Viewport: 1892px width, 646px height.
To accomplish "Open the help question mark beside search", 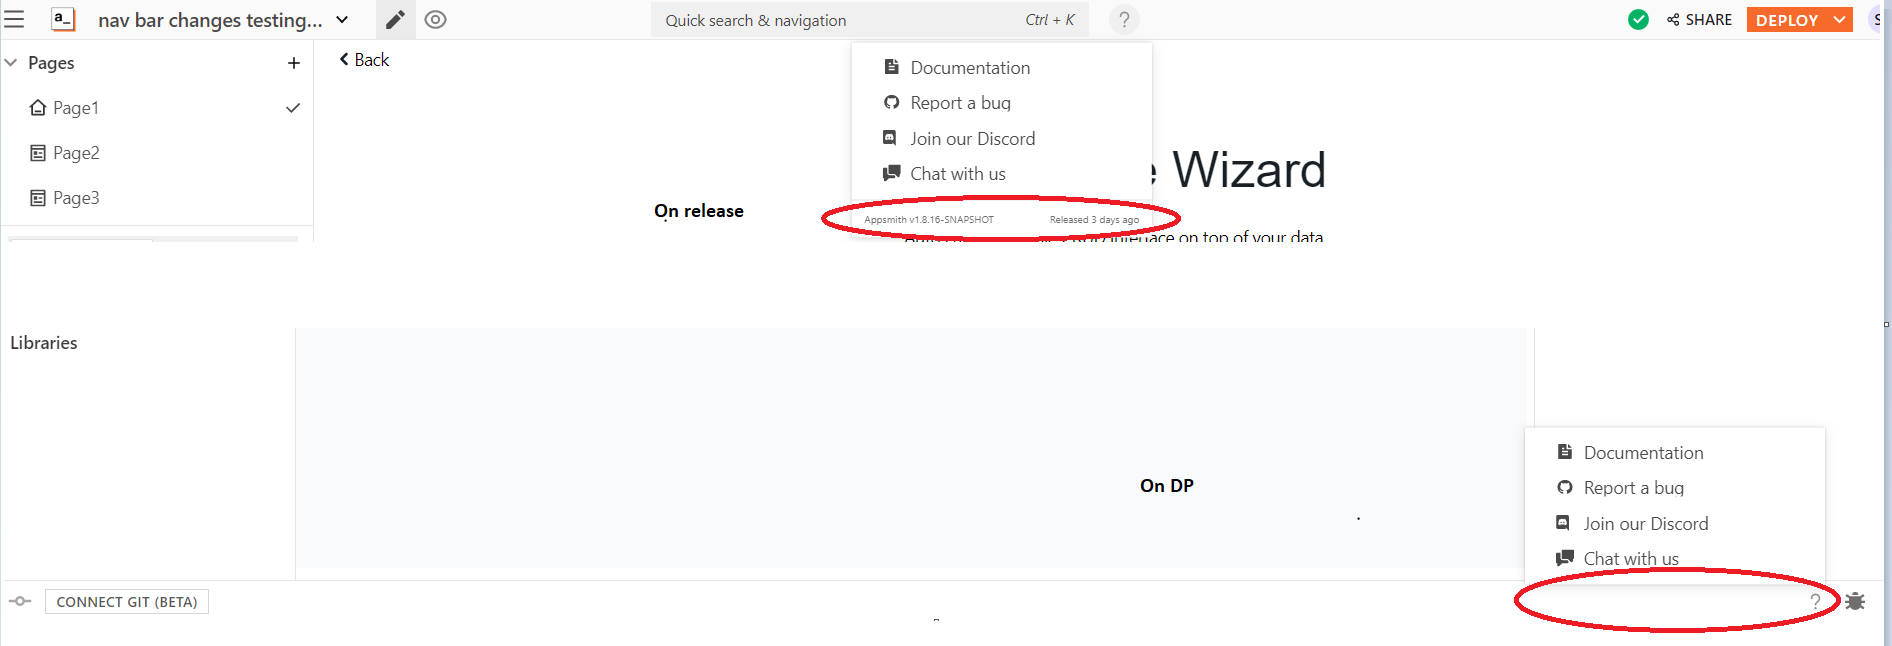I will point(1124,20).
